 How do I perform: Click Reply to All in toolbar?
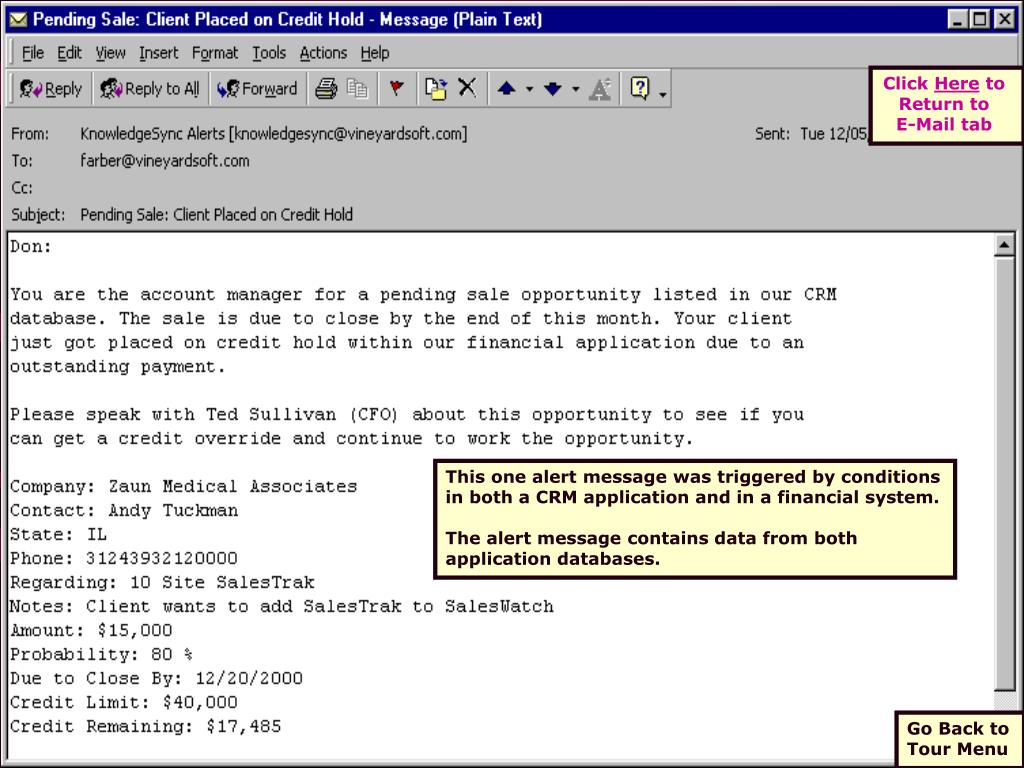150,89
